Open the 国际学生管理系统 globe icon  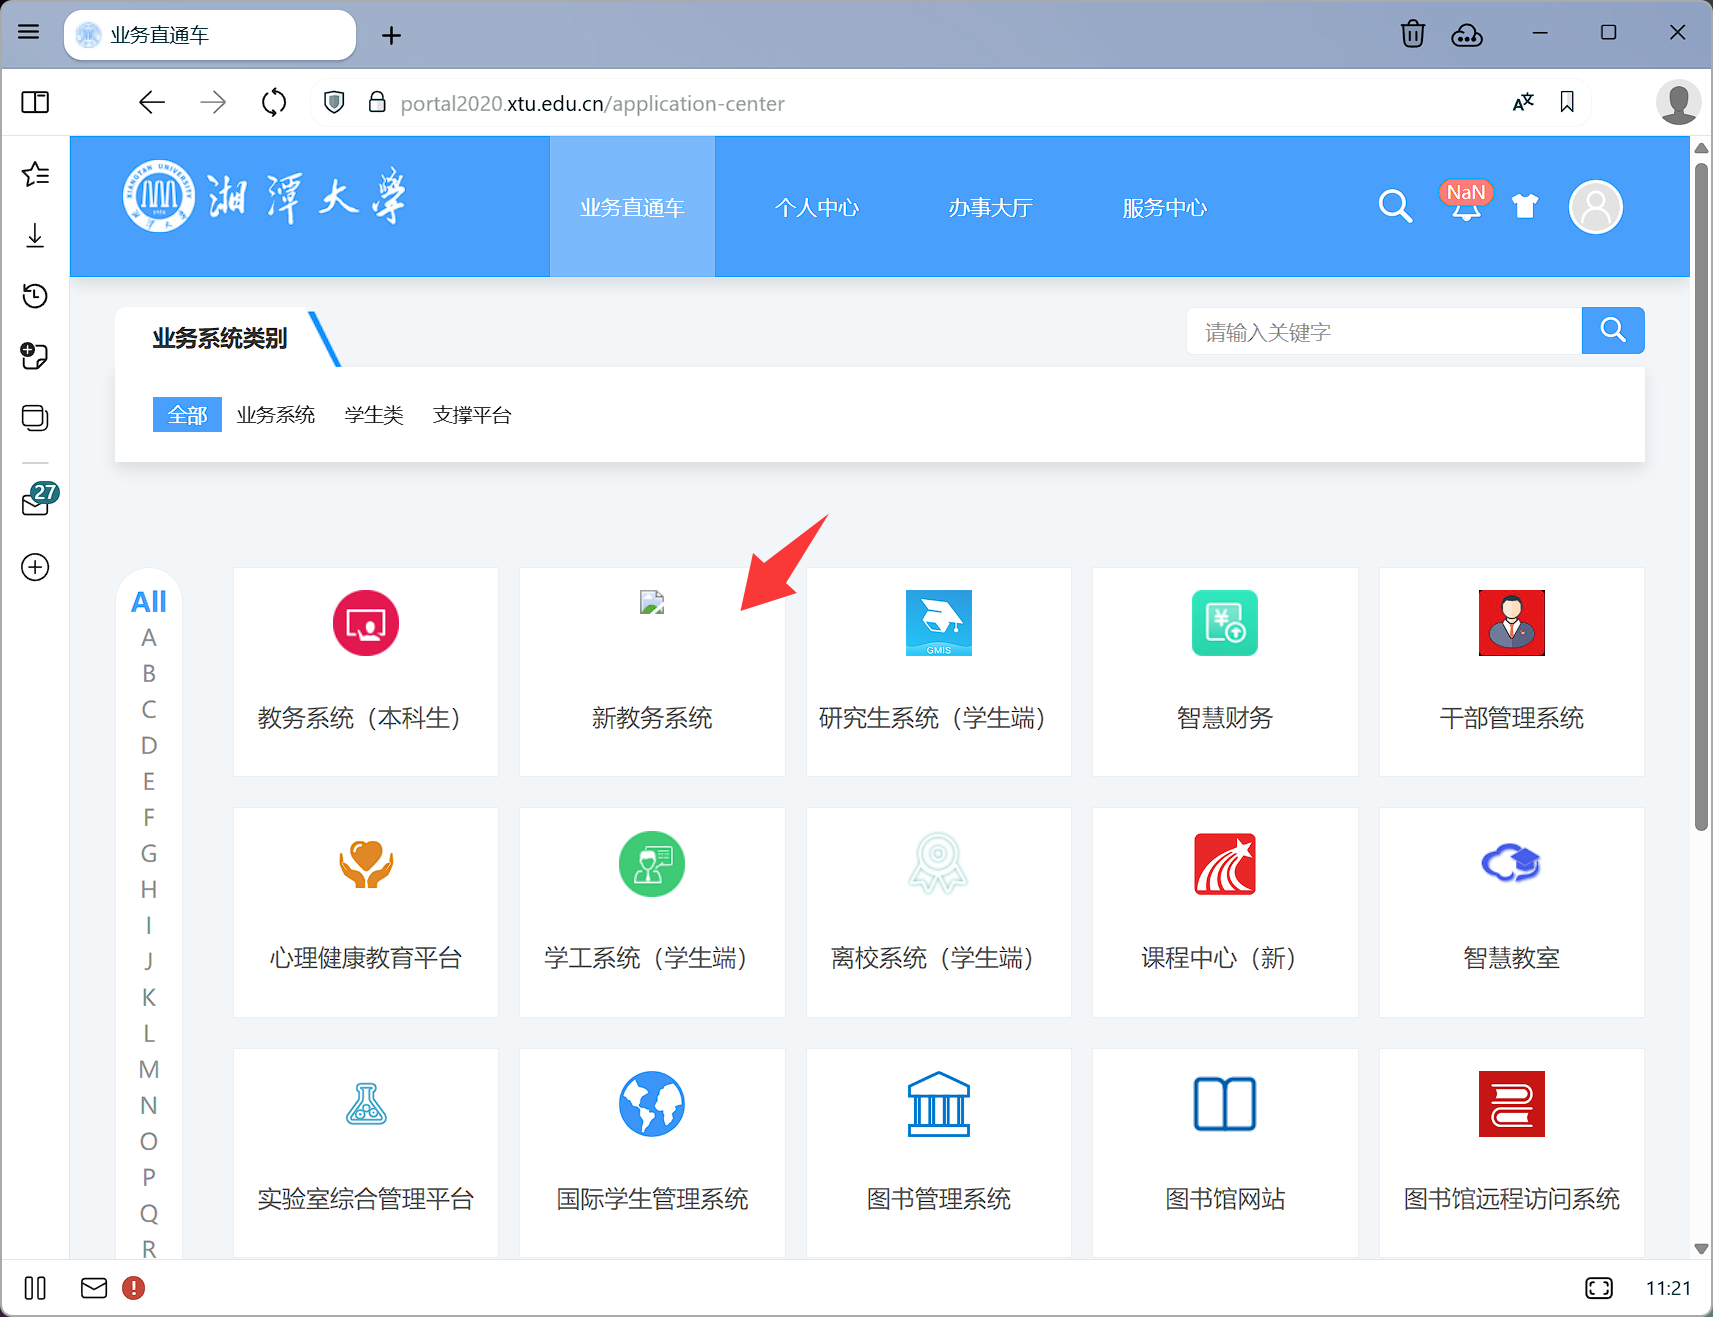pos(652,1104)
